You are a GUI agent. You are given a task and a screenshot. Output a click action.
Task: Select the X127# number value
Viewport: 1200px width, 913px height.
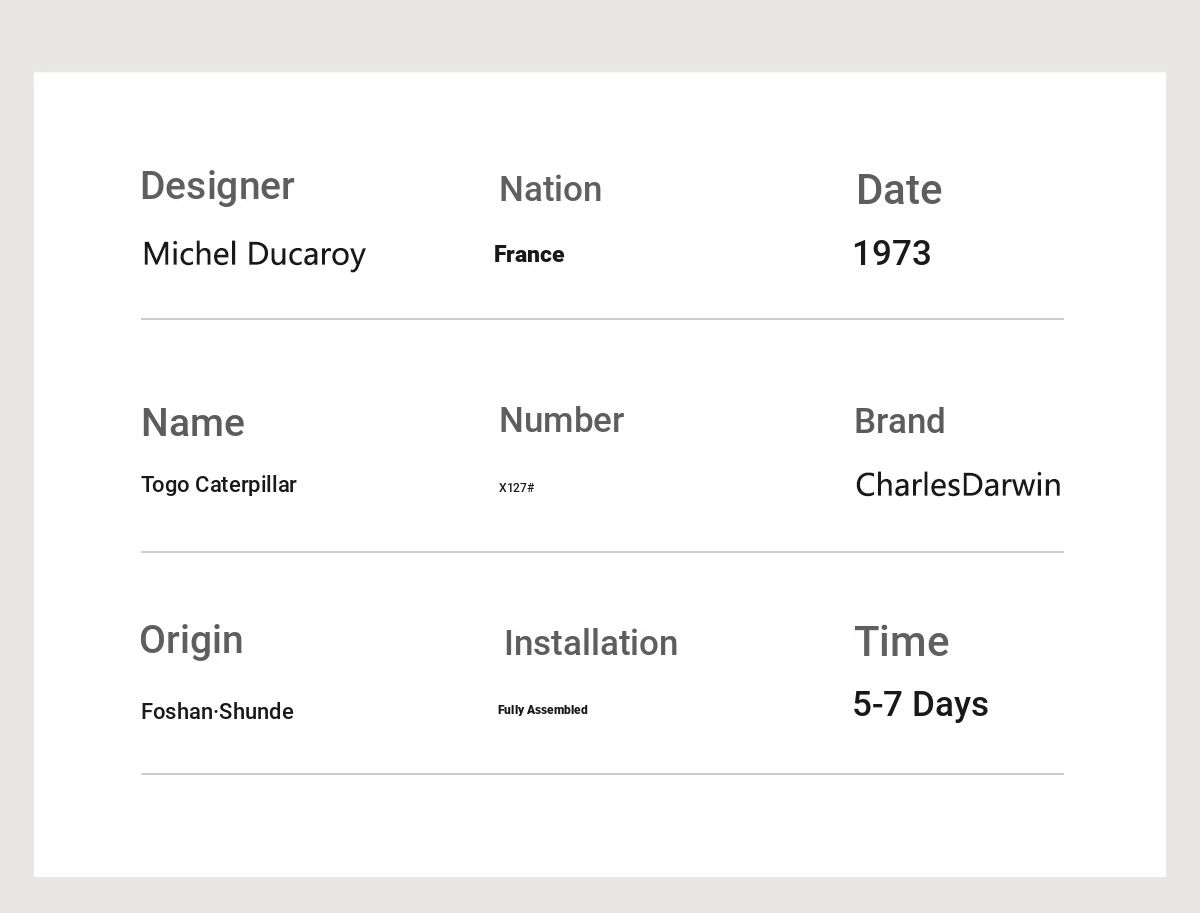tap(517, 488)
